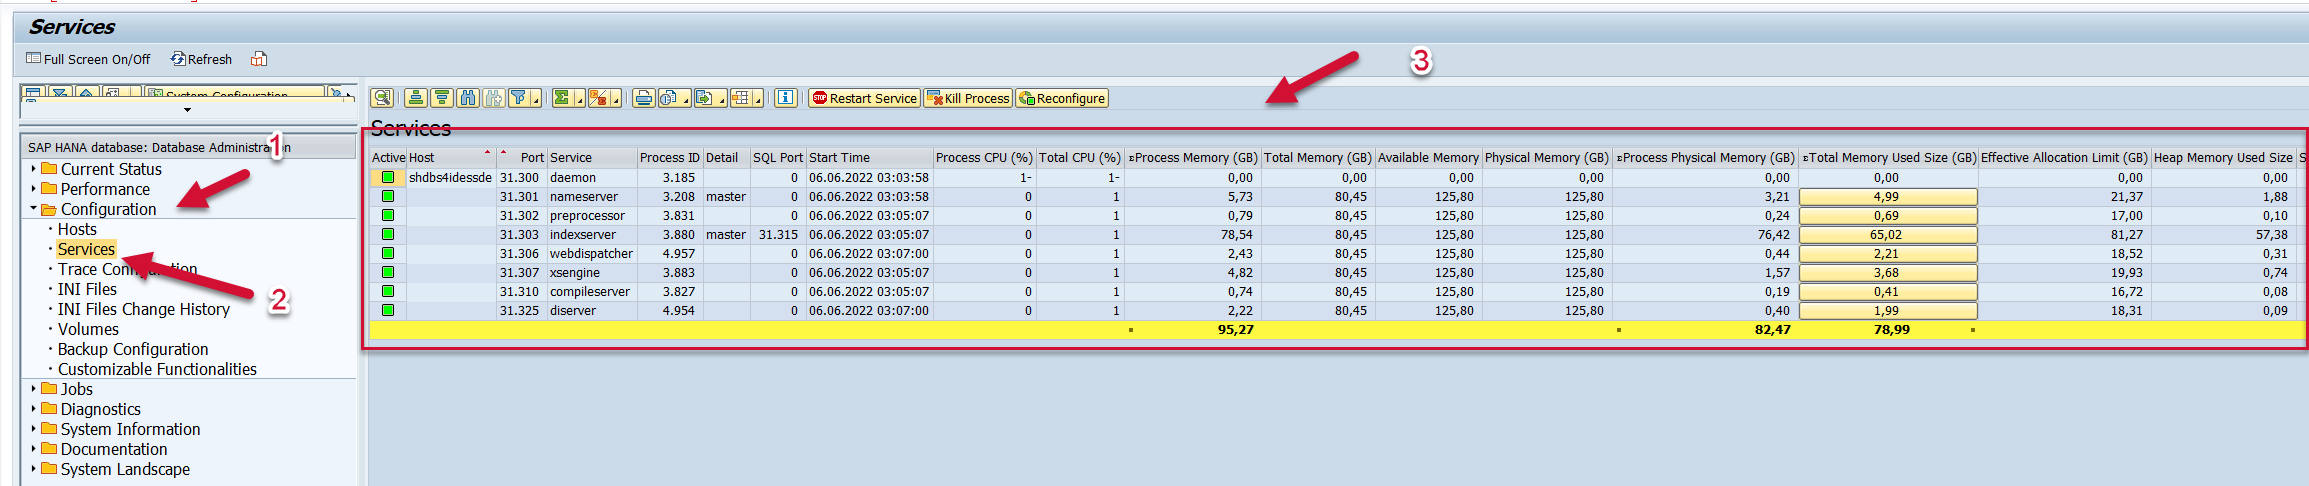Click the Find binoculars icon
Viewport: 2309px width, 486px height.
(468, 98)
